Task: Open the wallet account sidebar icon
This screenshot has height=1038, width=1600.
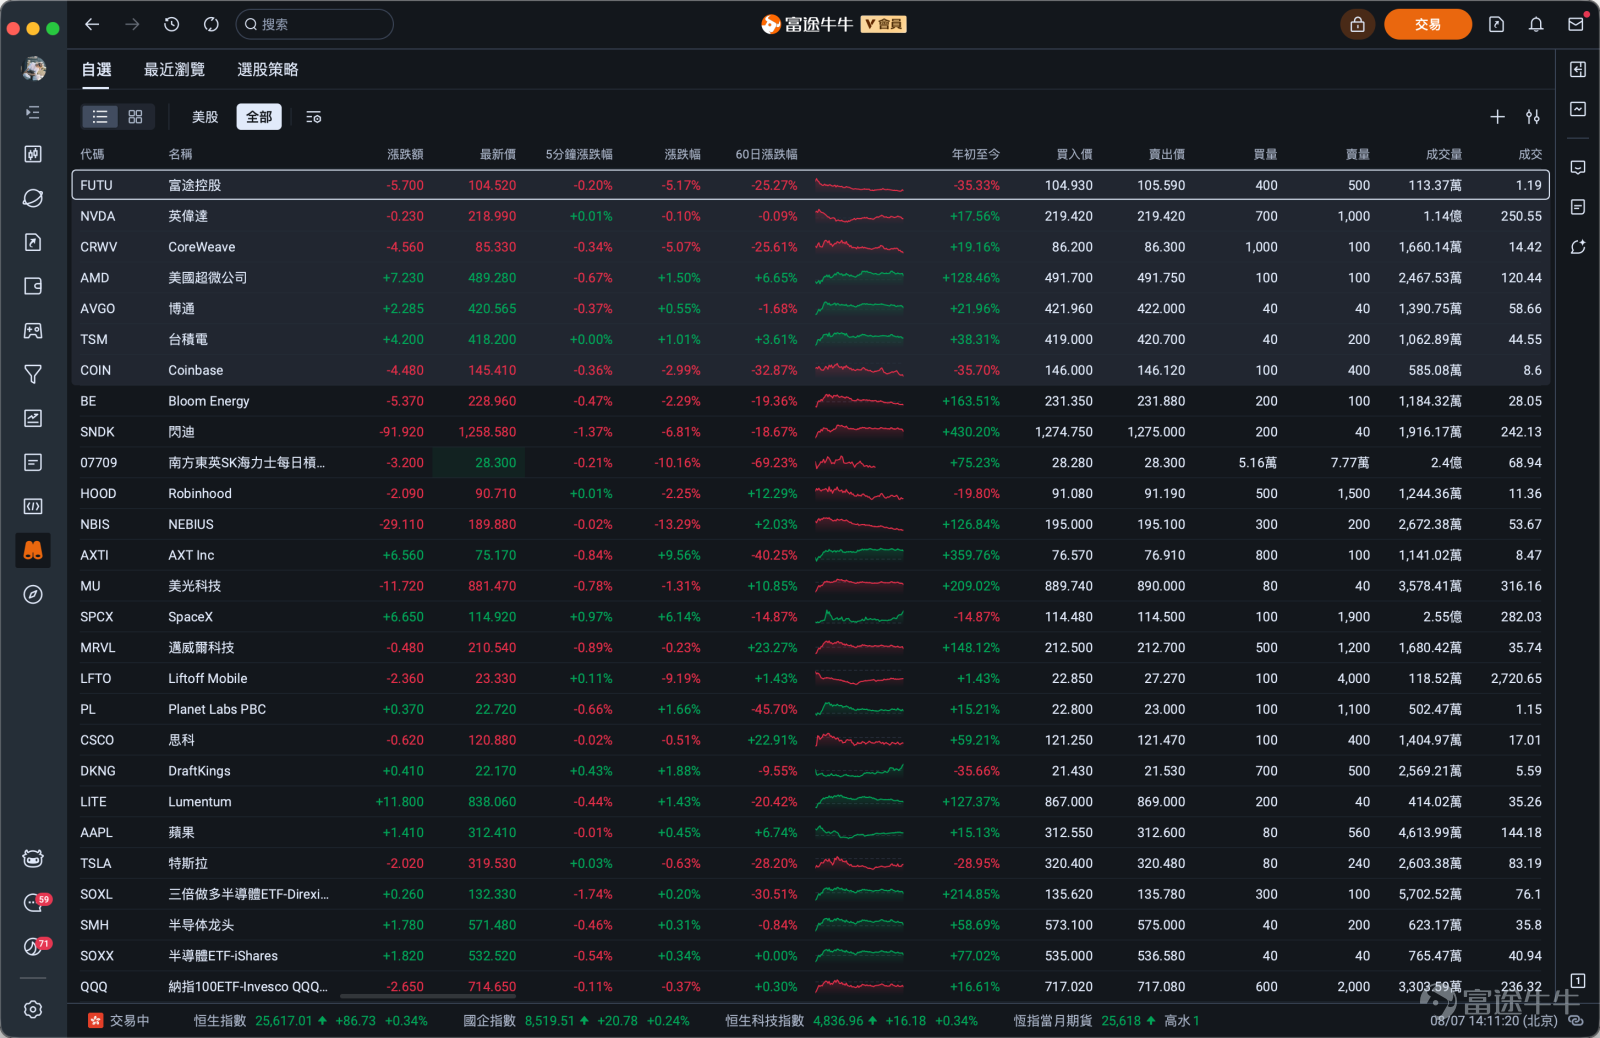Action: coord(33,286)
